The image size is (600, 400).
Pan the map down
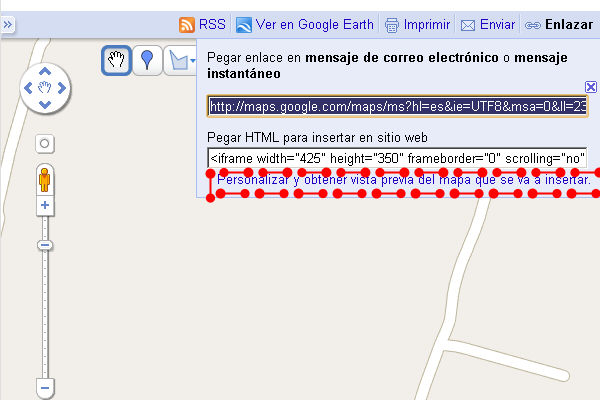45,105
